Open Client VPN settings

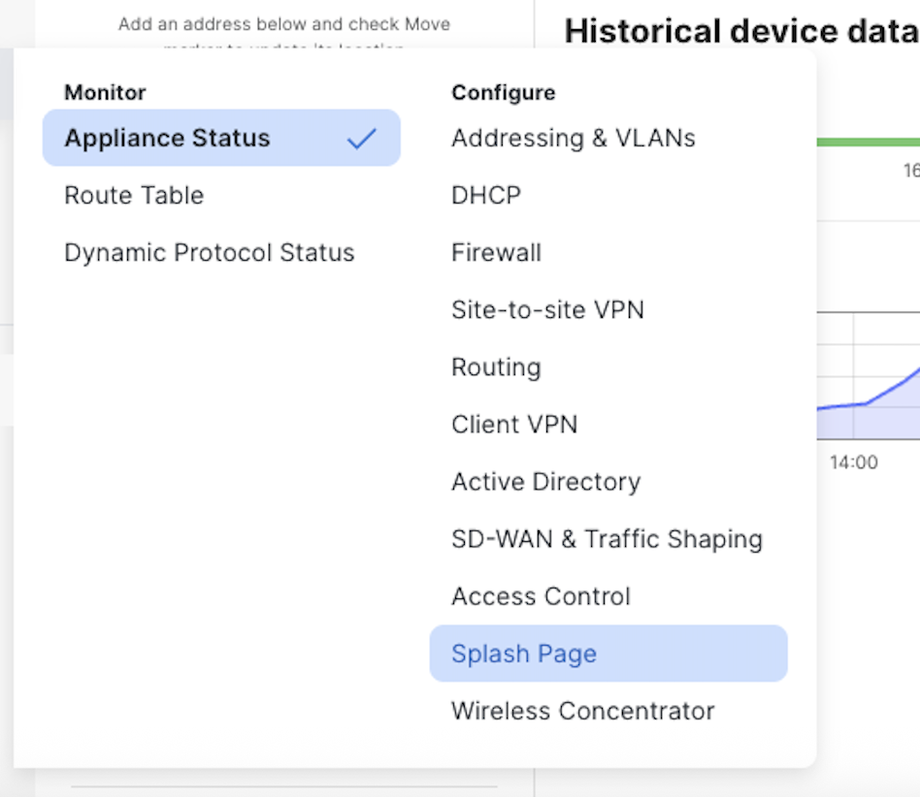[x=514, y=424]
